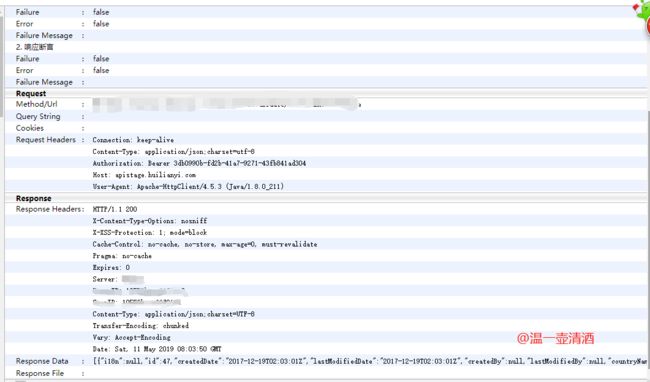Viewport: 650px width, 382px height.
Task: Select the Server header line
Action: pos(118,279)
